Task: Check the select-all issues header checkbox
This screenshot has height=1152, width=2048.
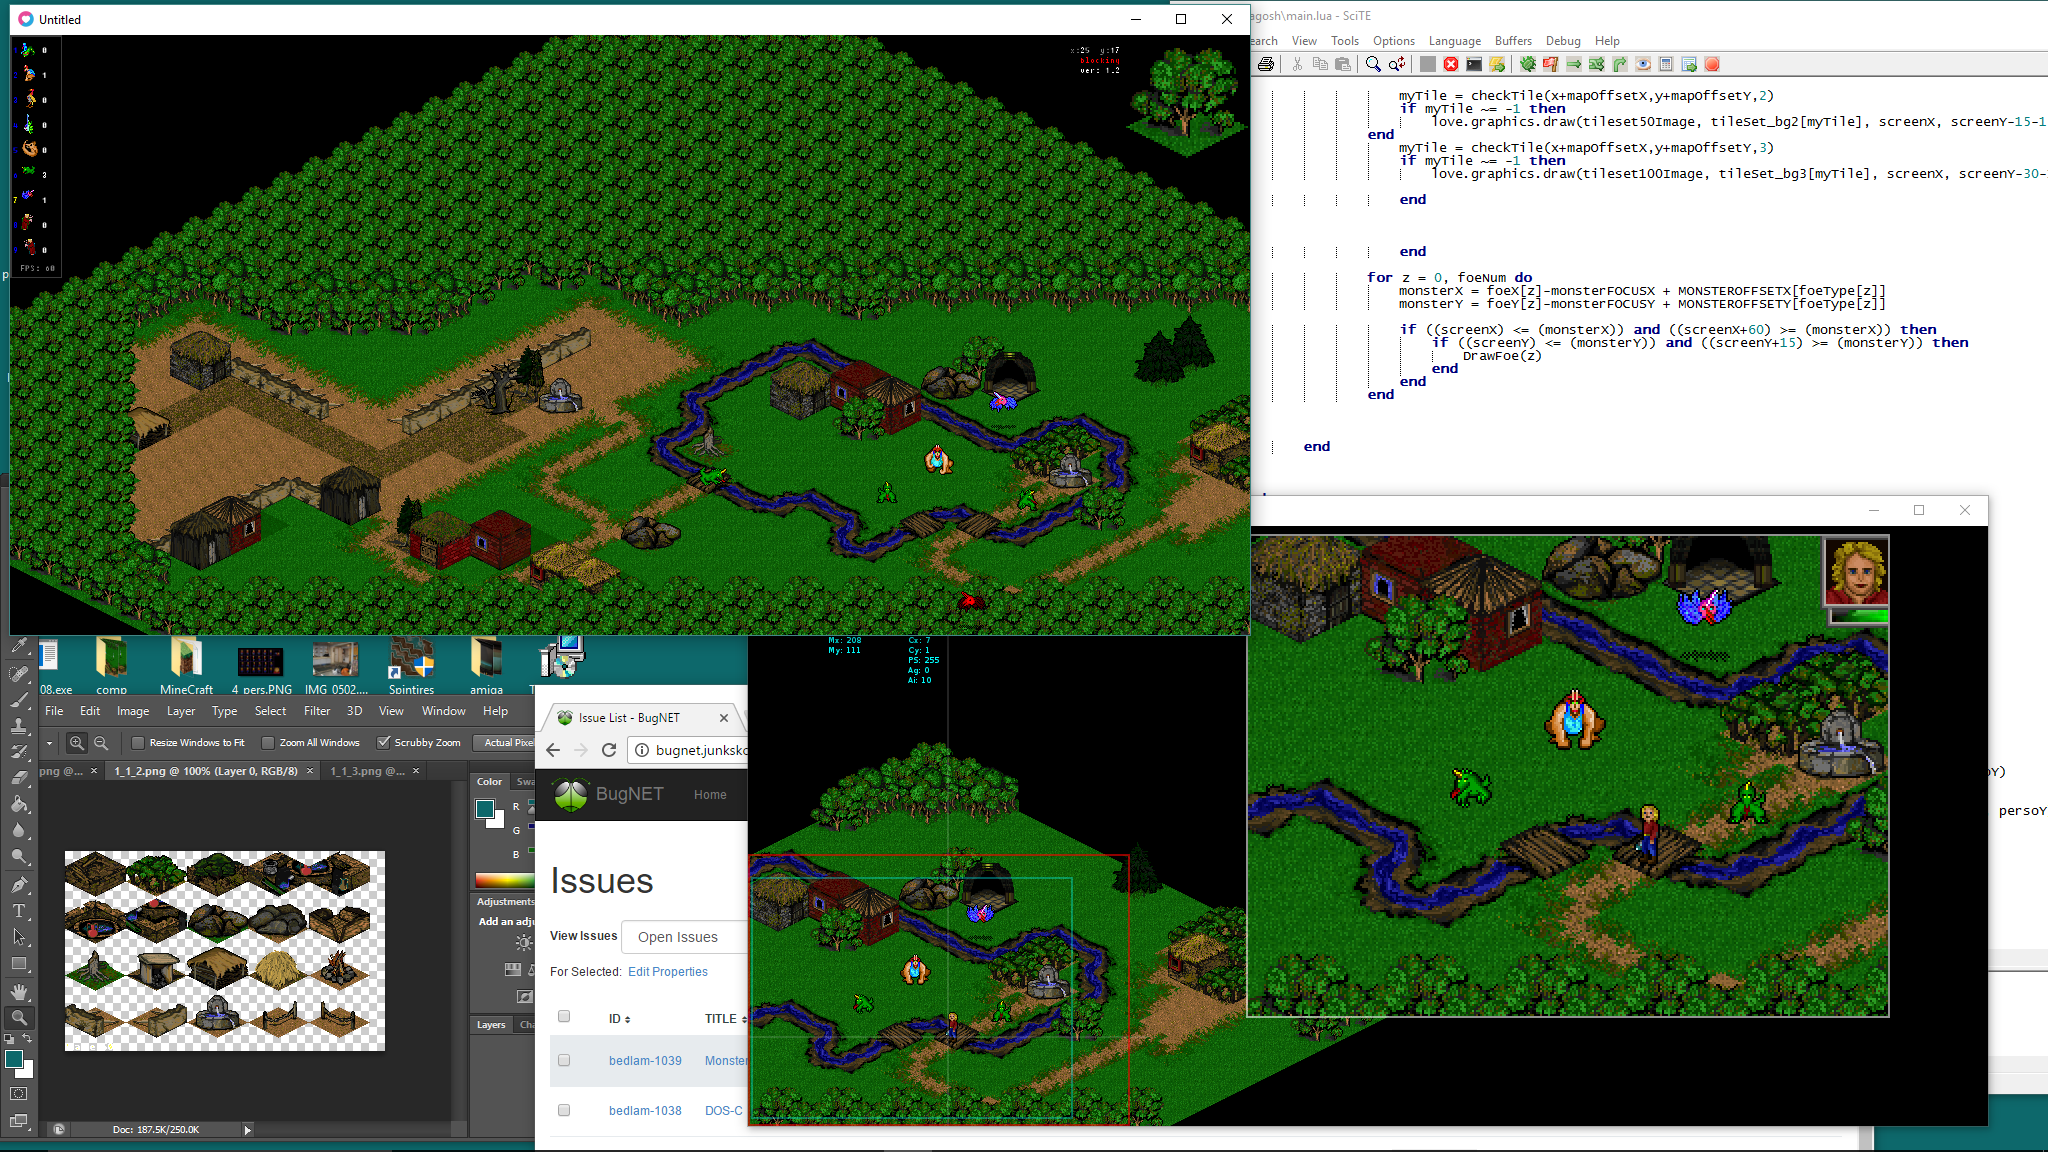Action: (564, 1017)
